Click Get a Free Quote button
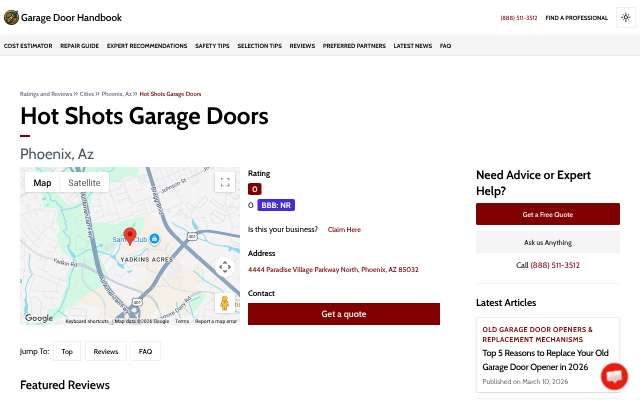 [x=548, y=214]
